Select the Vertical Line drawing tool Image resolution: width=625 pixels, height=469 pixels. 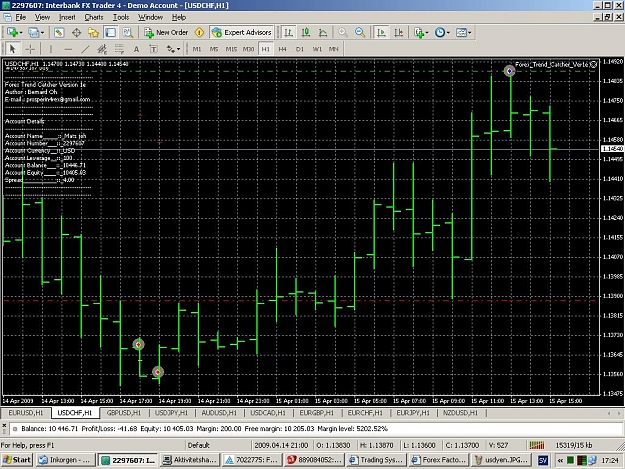click(x=51, y=49)
